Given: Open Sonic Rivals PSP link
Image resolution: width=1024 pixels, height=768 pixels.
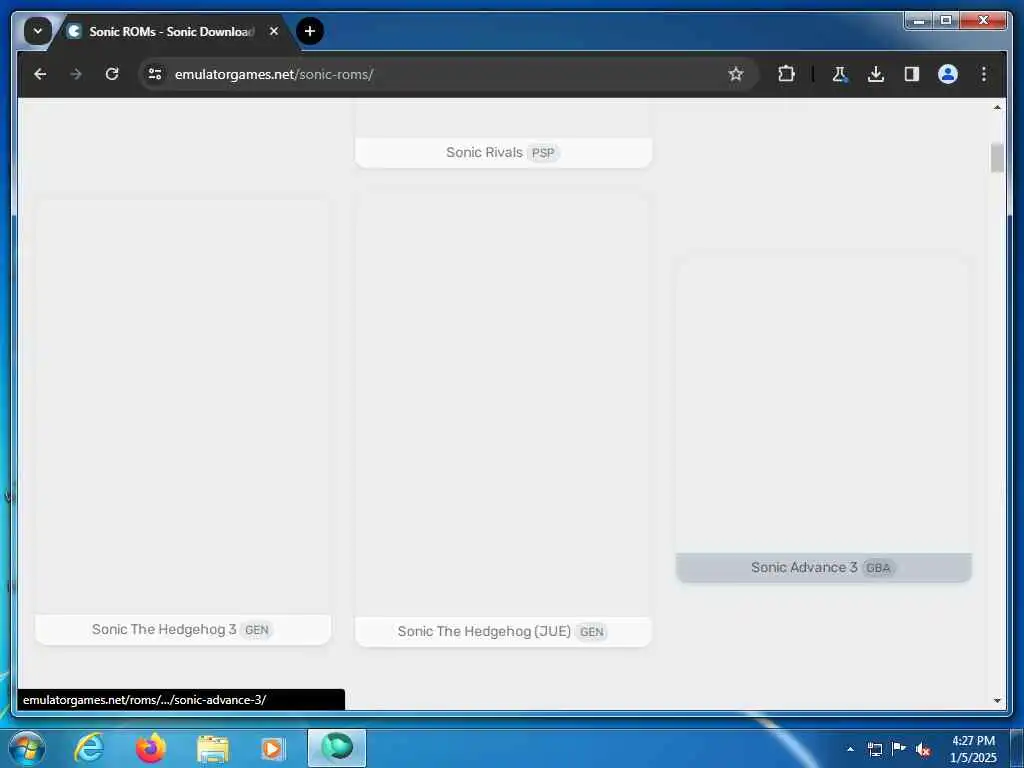Looking at the screenshot, I should 503,153.
